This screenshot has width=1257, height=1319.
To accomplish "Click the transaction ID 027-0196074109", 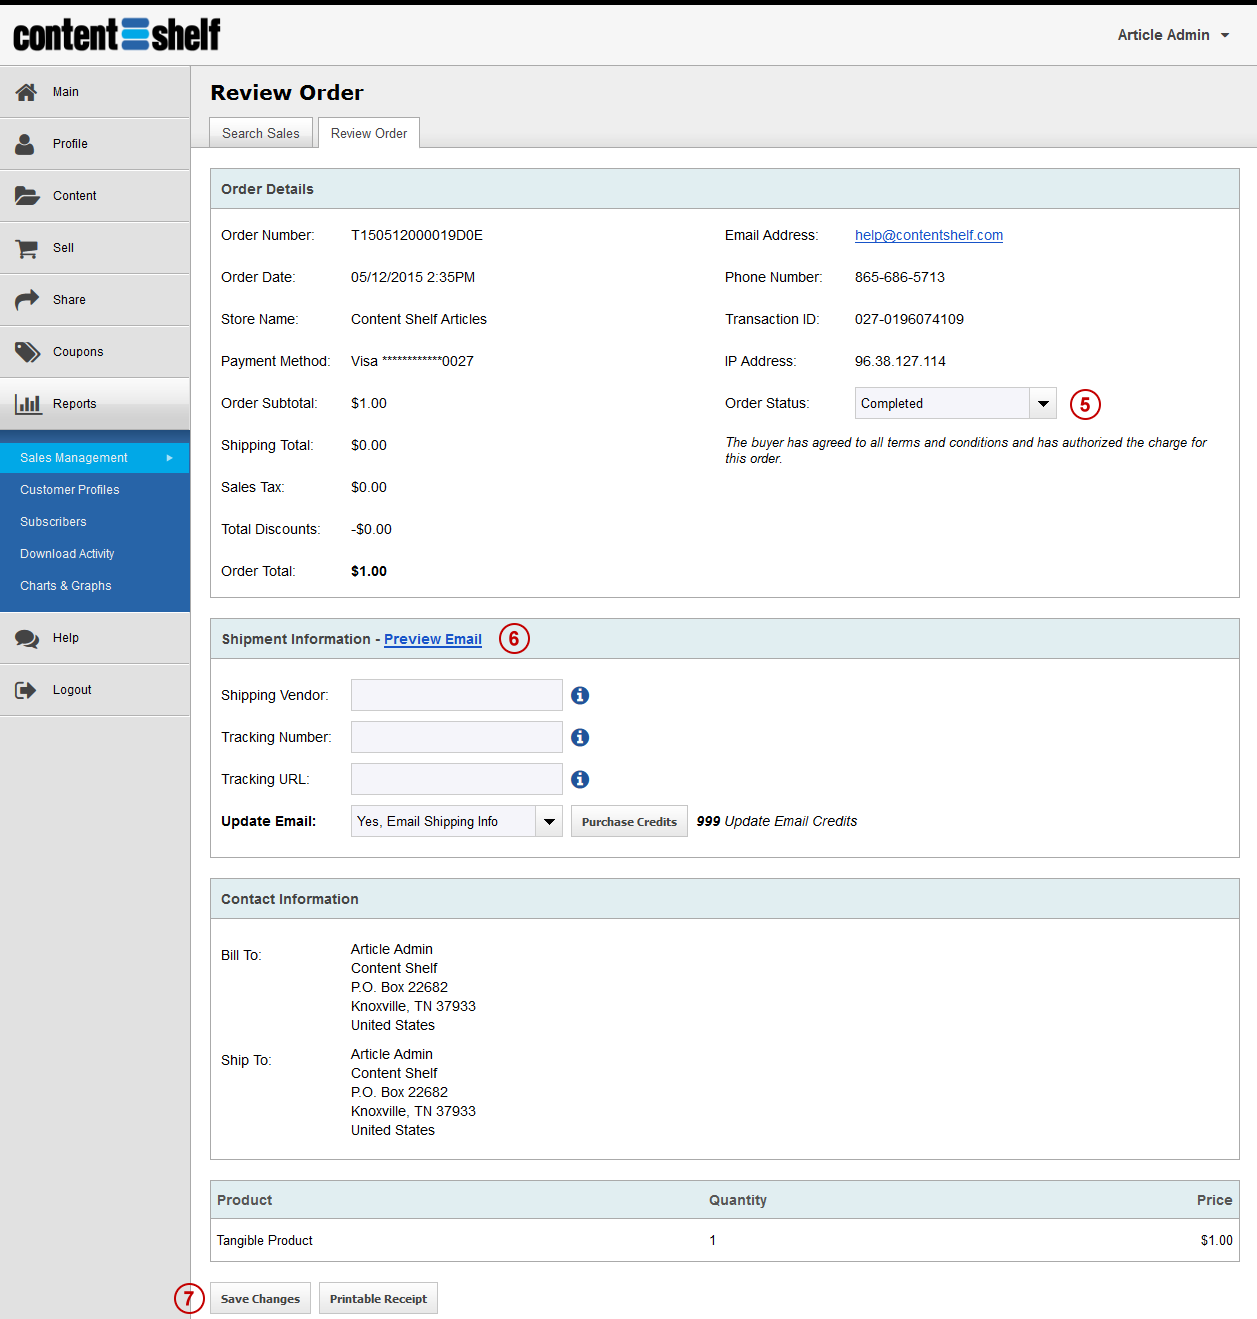I will pos(909,319).
